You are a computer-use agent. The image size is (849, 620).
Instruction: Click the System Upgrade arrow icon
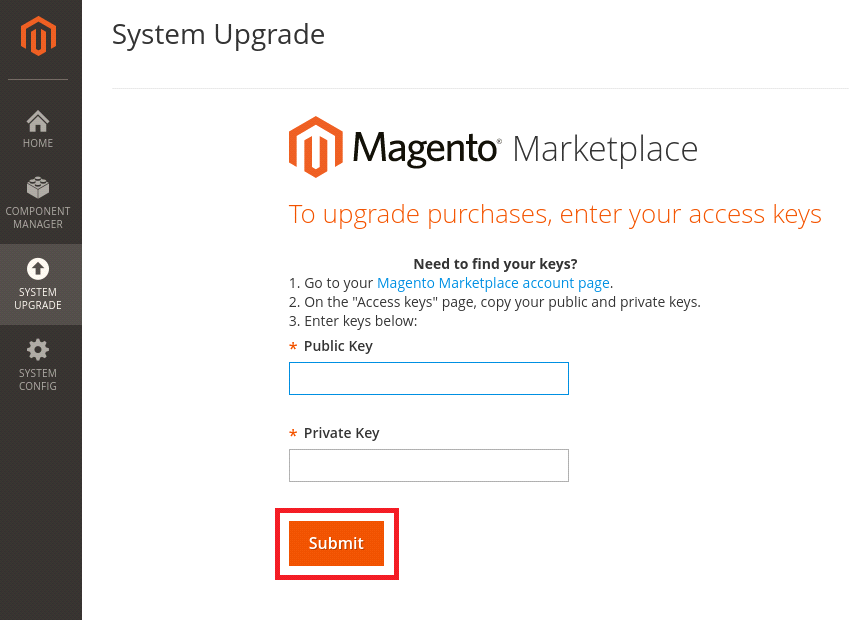(38, 269)
